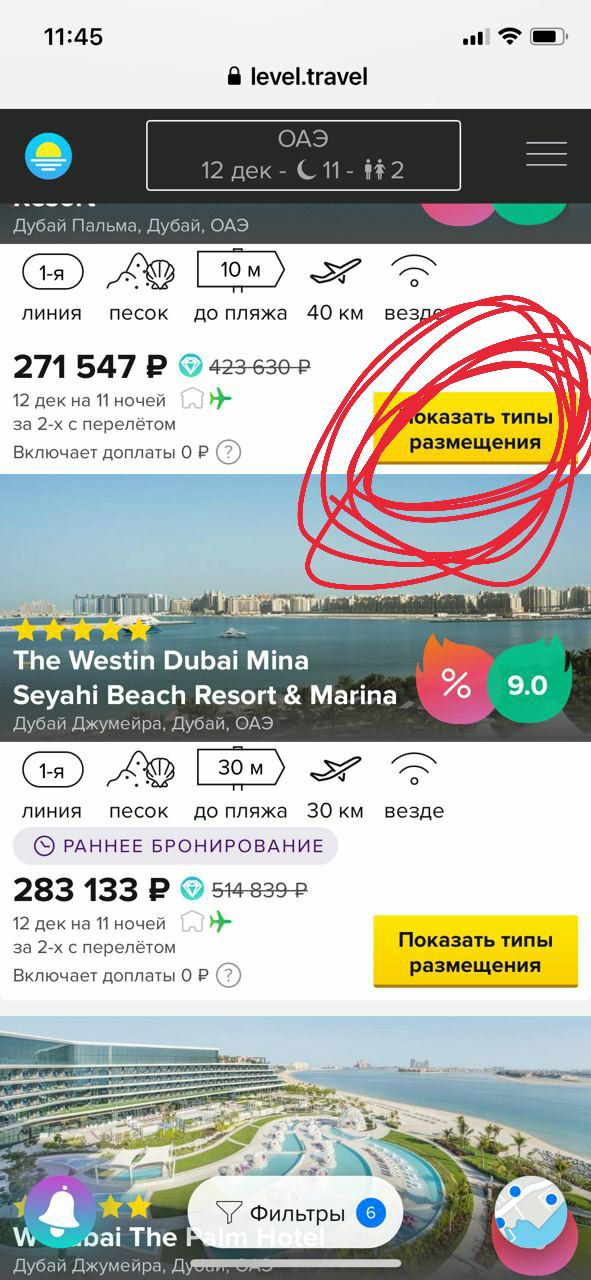
Task: Tap the discount percent flame badge on Westin
Action: 455,685
